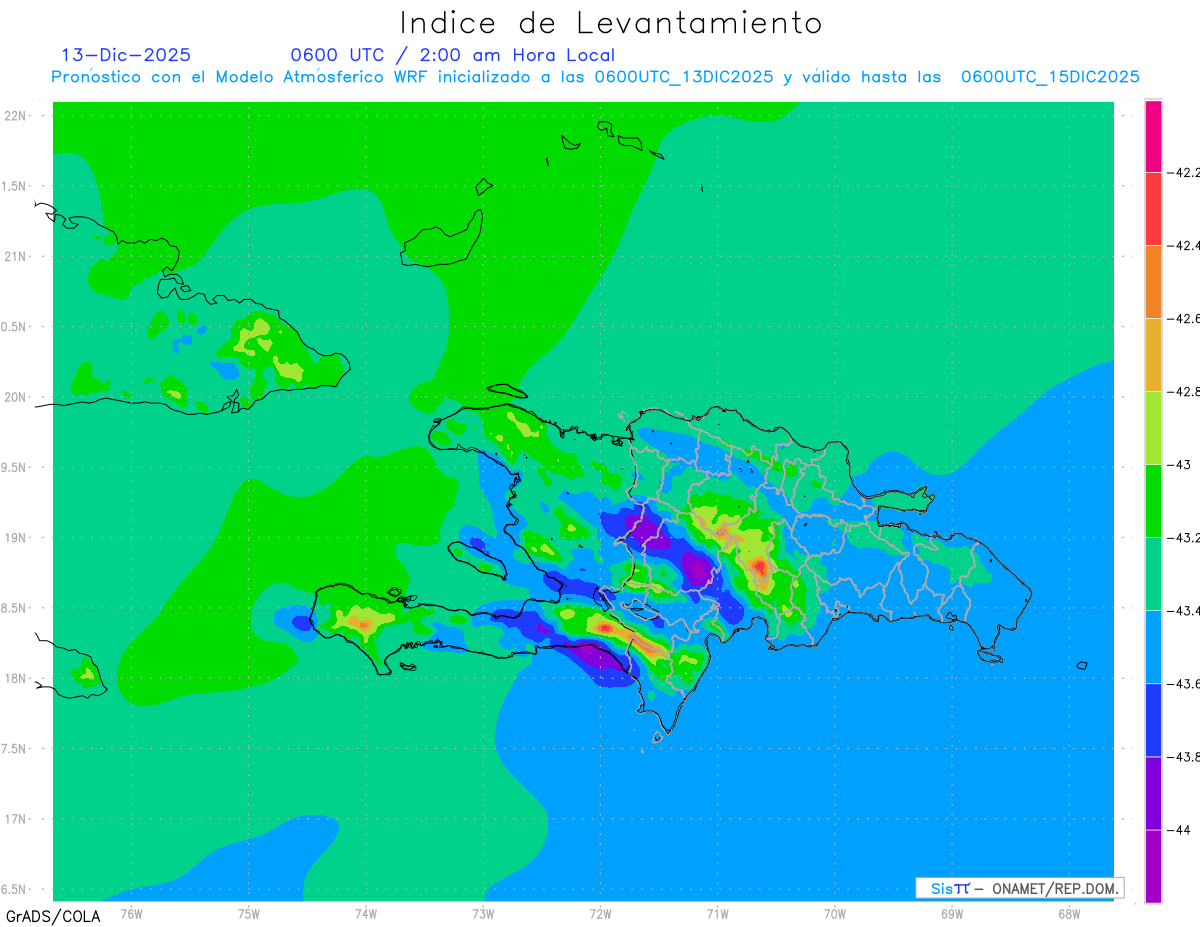Pick the yellow-green swatch below -42.8
Viewport: 1200px width, 927px height.
pyautogui.click(x=1153, y=427)
